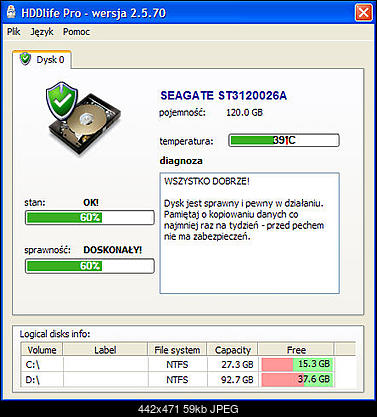377x417 pixels.
Task: Click the Free column header
Action: (x=296, y=350)
